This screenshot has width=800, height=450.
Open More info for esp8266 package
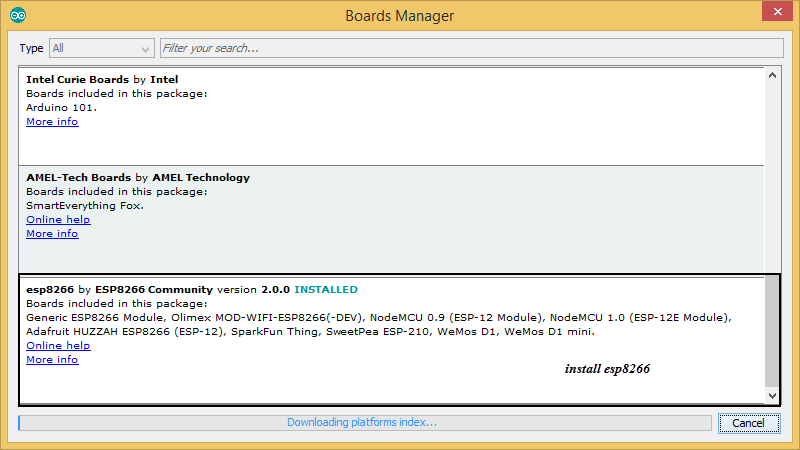pos(52,359)
